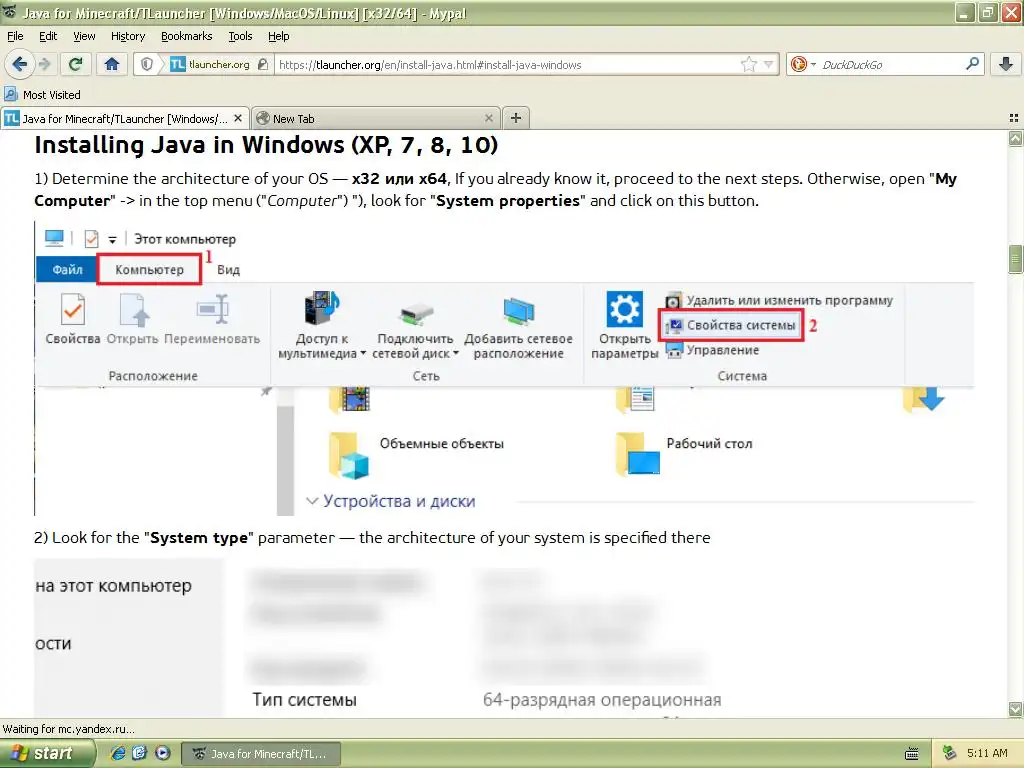Close the Java for Minecraft tab
Image resolution: width=1024 pixels, height=768 pixels.
(x=238, y=118)
